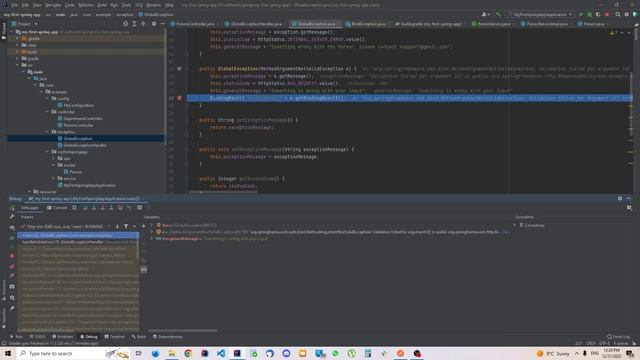Viewport: 640px width, 360px height.
Task: Open Project panel gear options
Action: 154,24
